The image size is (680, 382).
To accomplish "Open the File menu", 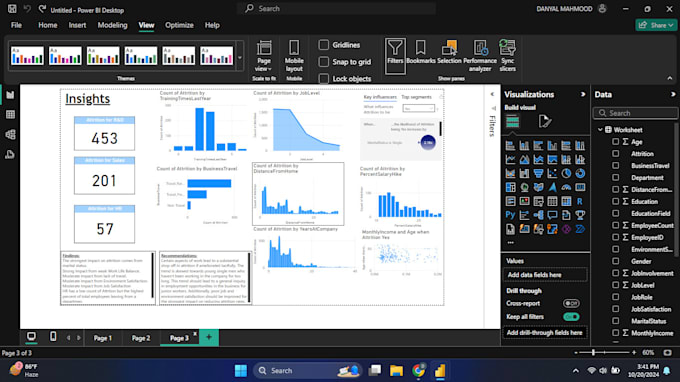I will [16, 25].
